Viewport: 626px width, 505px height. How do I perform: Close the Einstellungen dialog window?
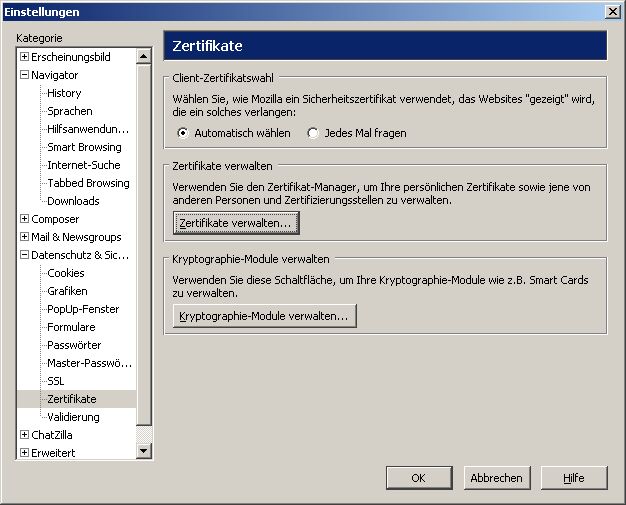pyautogui.click(x=612, y=11)
